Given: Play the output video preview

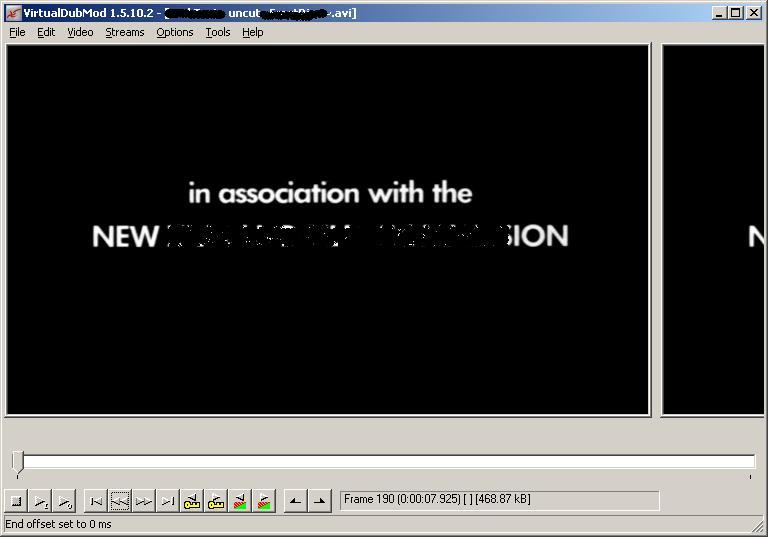Looking at the screenshot, I should [64, 501].
